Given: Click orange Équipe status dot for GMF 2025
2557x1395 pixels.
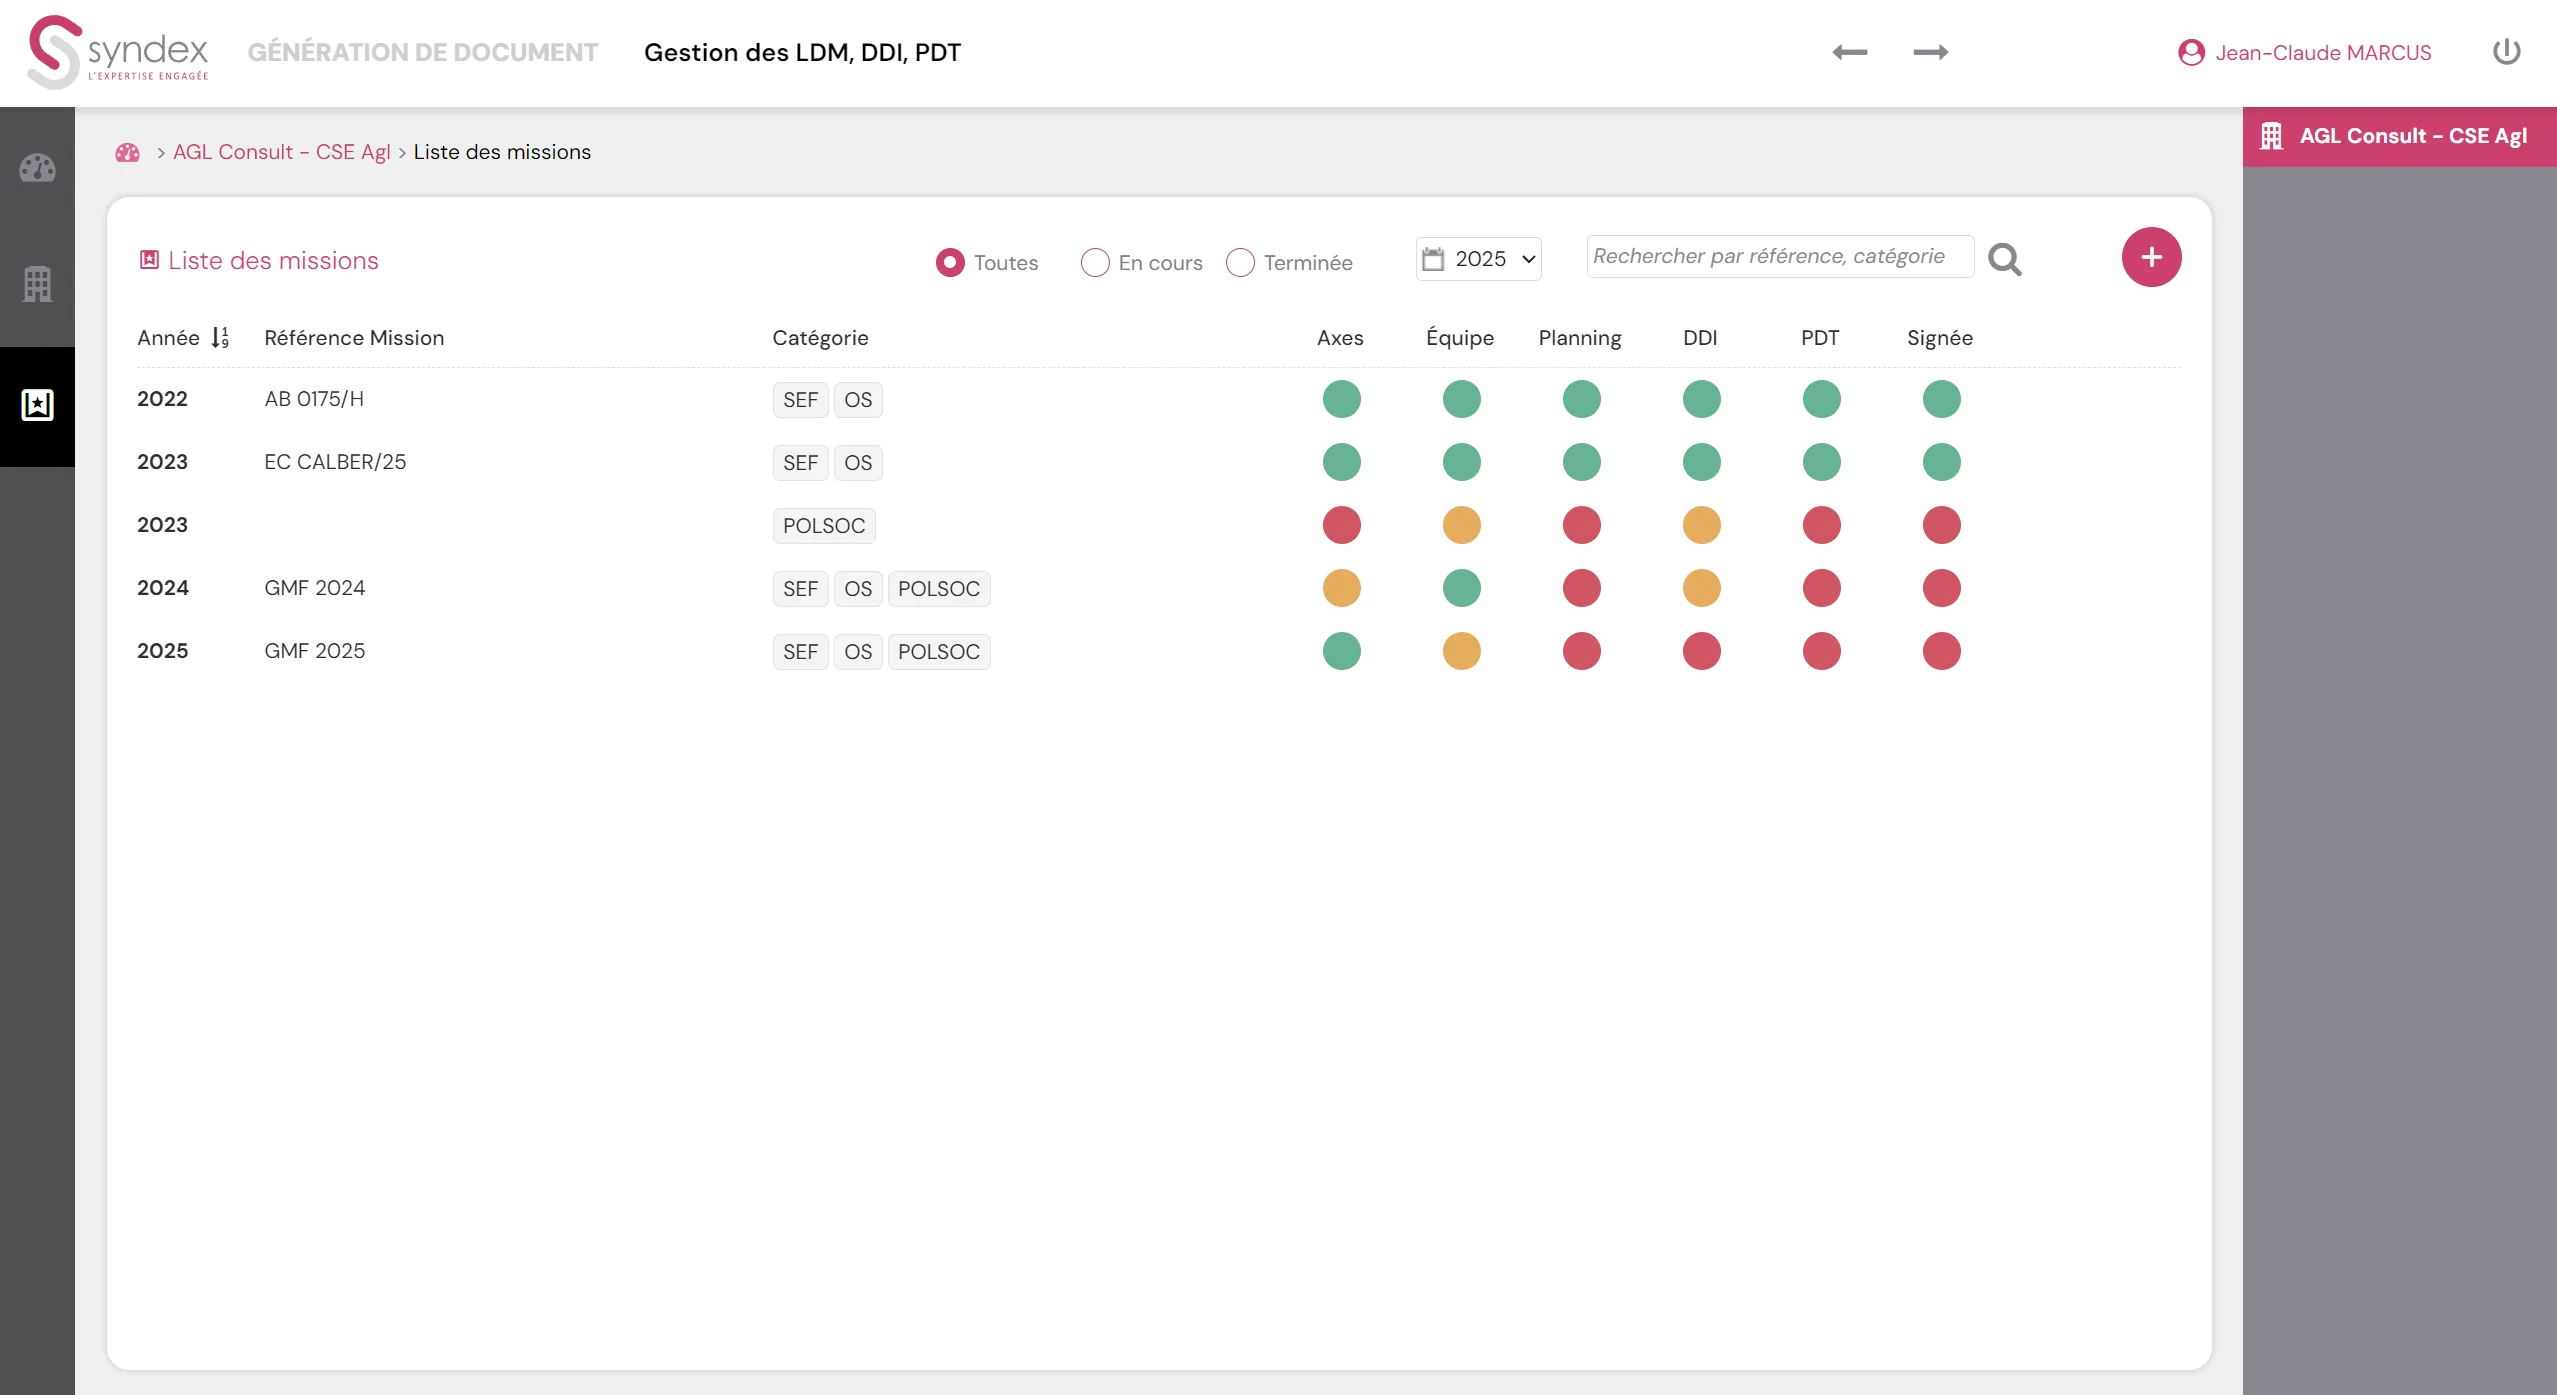Looking at the screenshot, I should 1461,651.
